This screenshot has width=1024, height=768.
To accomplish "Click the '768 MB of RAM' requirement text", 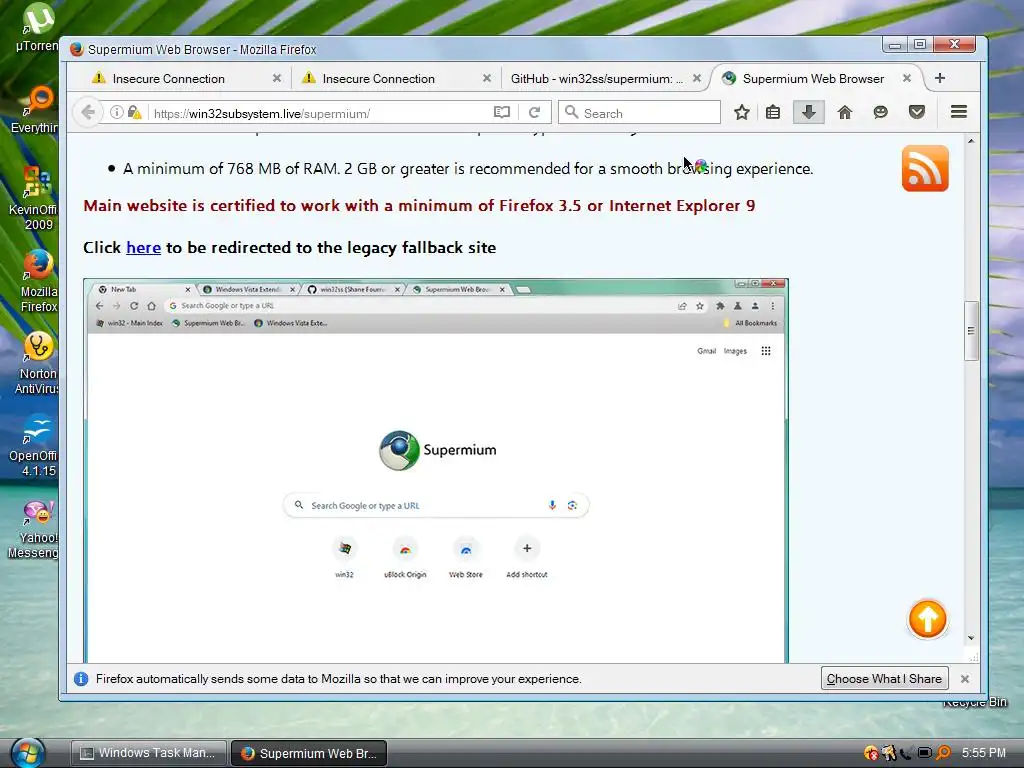I will [283, 168].
